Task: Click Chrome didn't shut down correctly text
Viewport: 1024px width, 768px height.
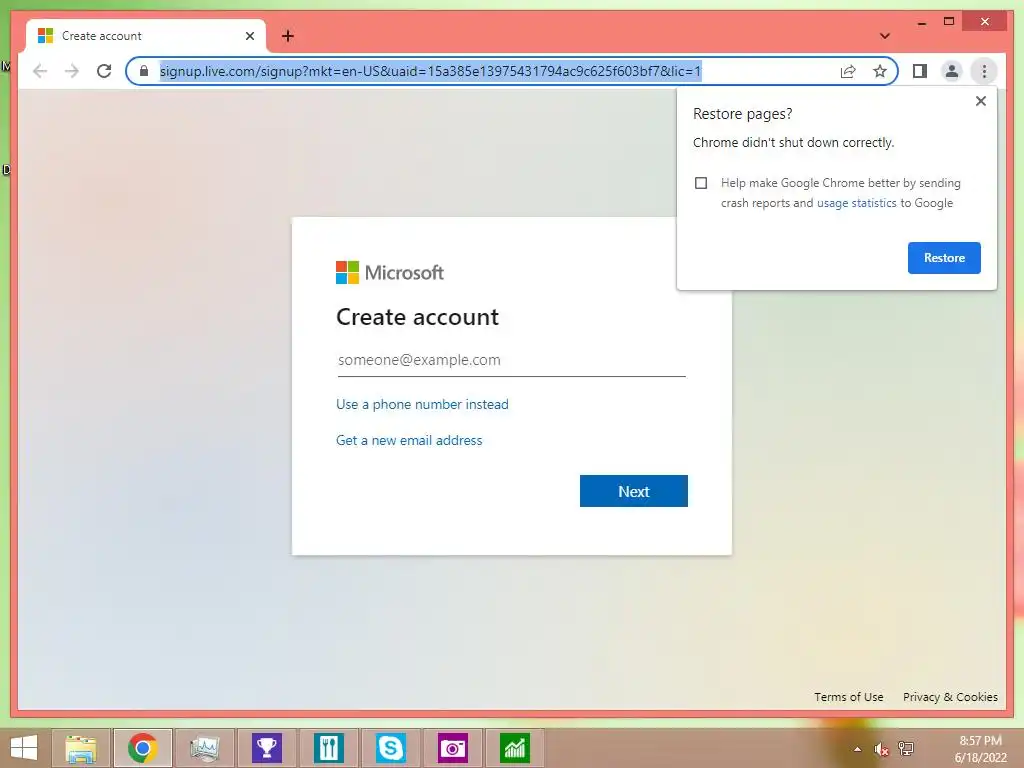Action: [x=793, y=142]
